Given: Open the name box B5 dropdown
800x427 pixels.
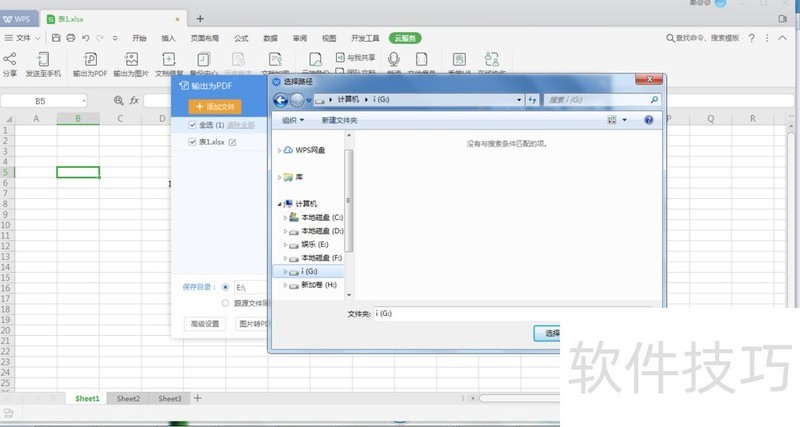Looking at the screenshot, I should 84,101.
